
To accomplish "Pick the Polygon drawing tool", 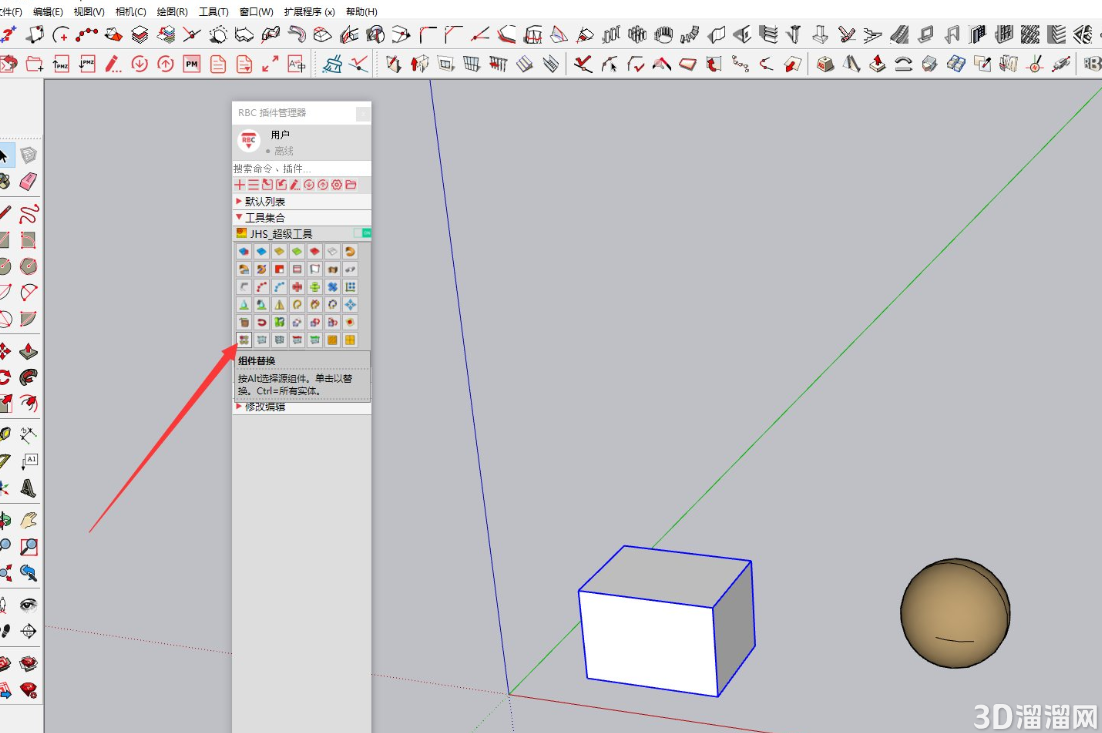I will point(28,266).
